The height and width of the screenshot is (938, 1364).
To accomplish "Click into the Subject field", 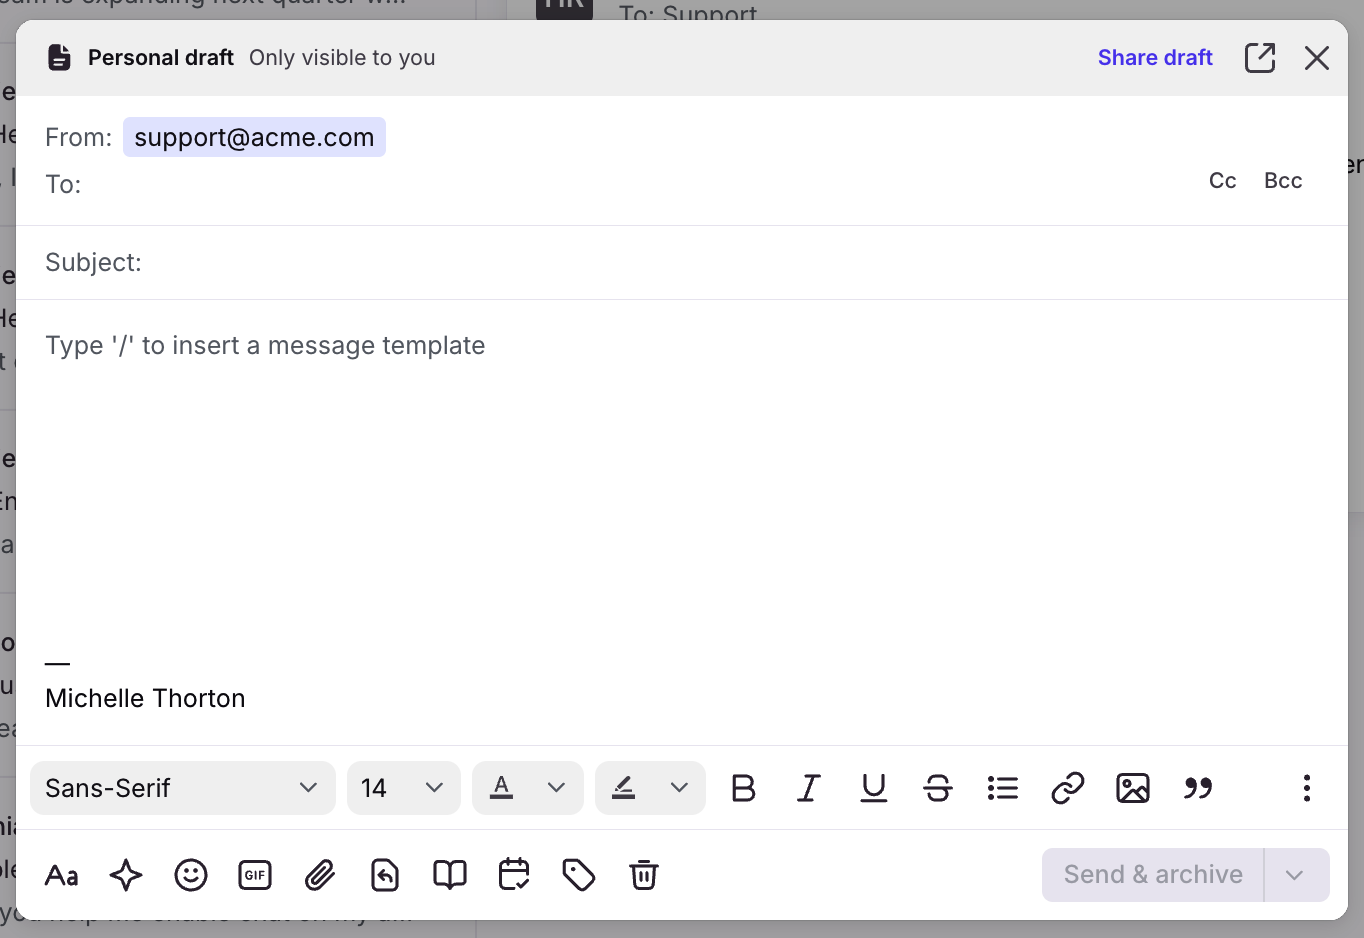I will 700,262.
